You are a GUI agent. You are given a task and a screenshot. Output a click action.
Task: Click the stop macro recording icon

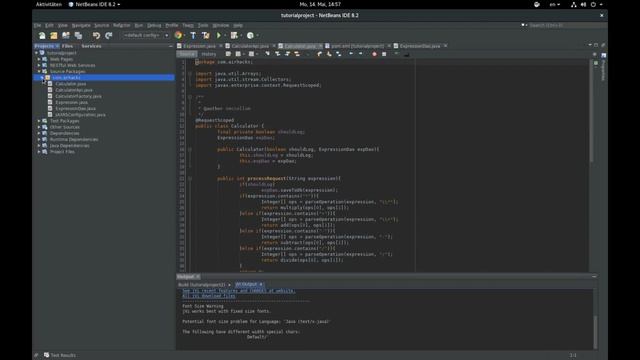click(x=384, y=54)
